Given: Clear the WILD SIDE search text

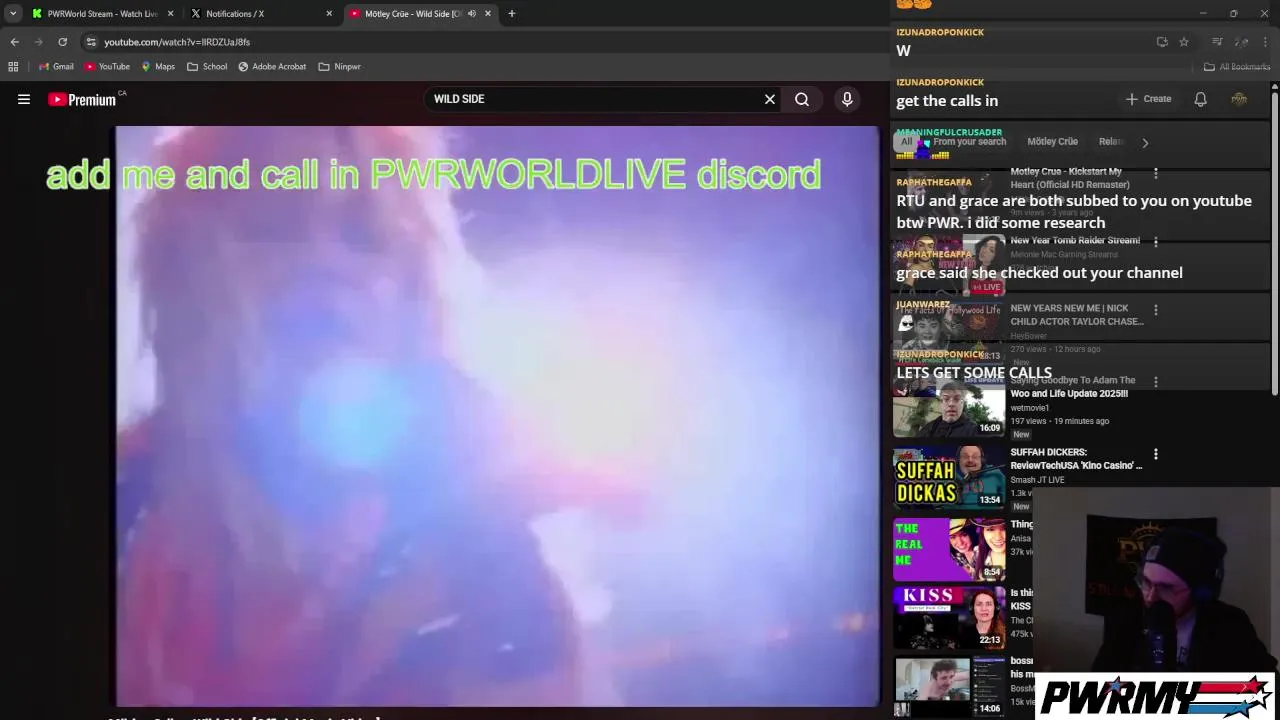Looking at the screenshot, I should tap(770, 99).
